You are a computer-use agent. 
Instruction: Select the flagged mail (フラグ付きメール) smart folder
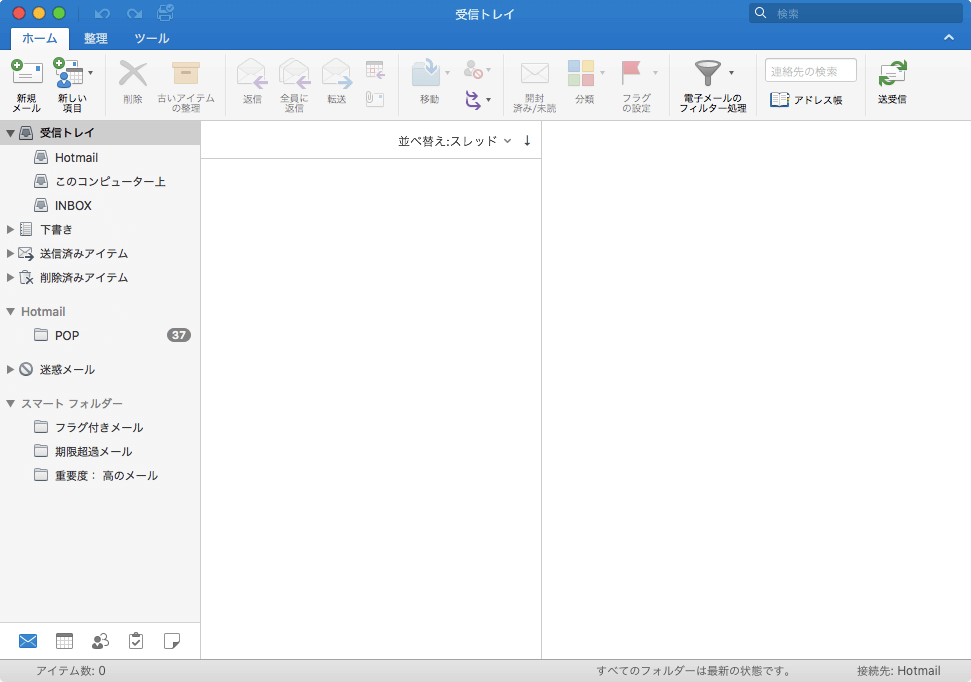point(98,427)
